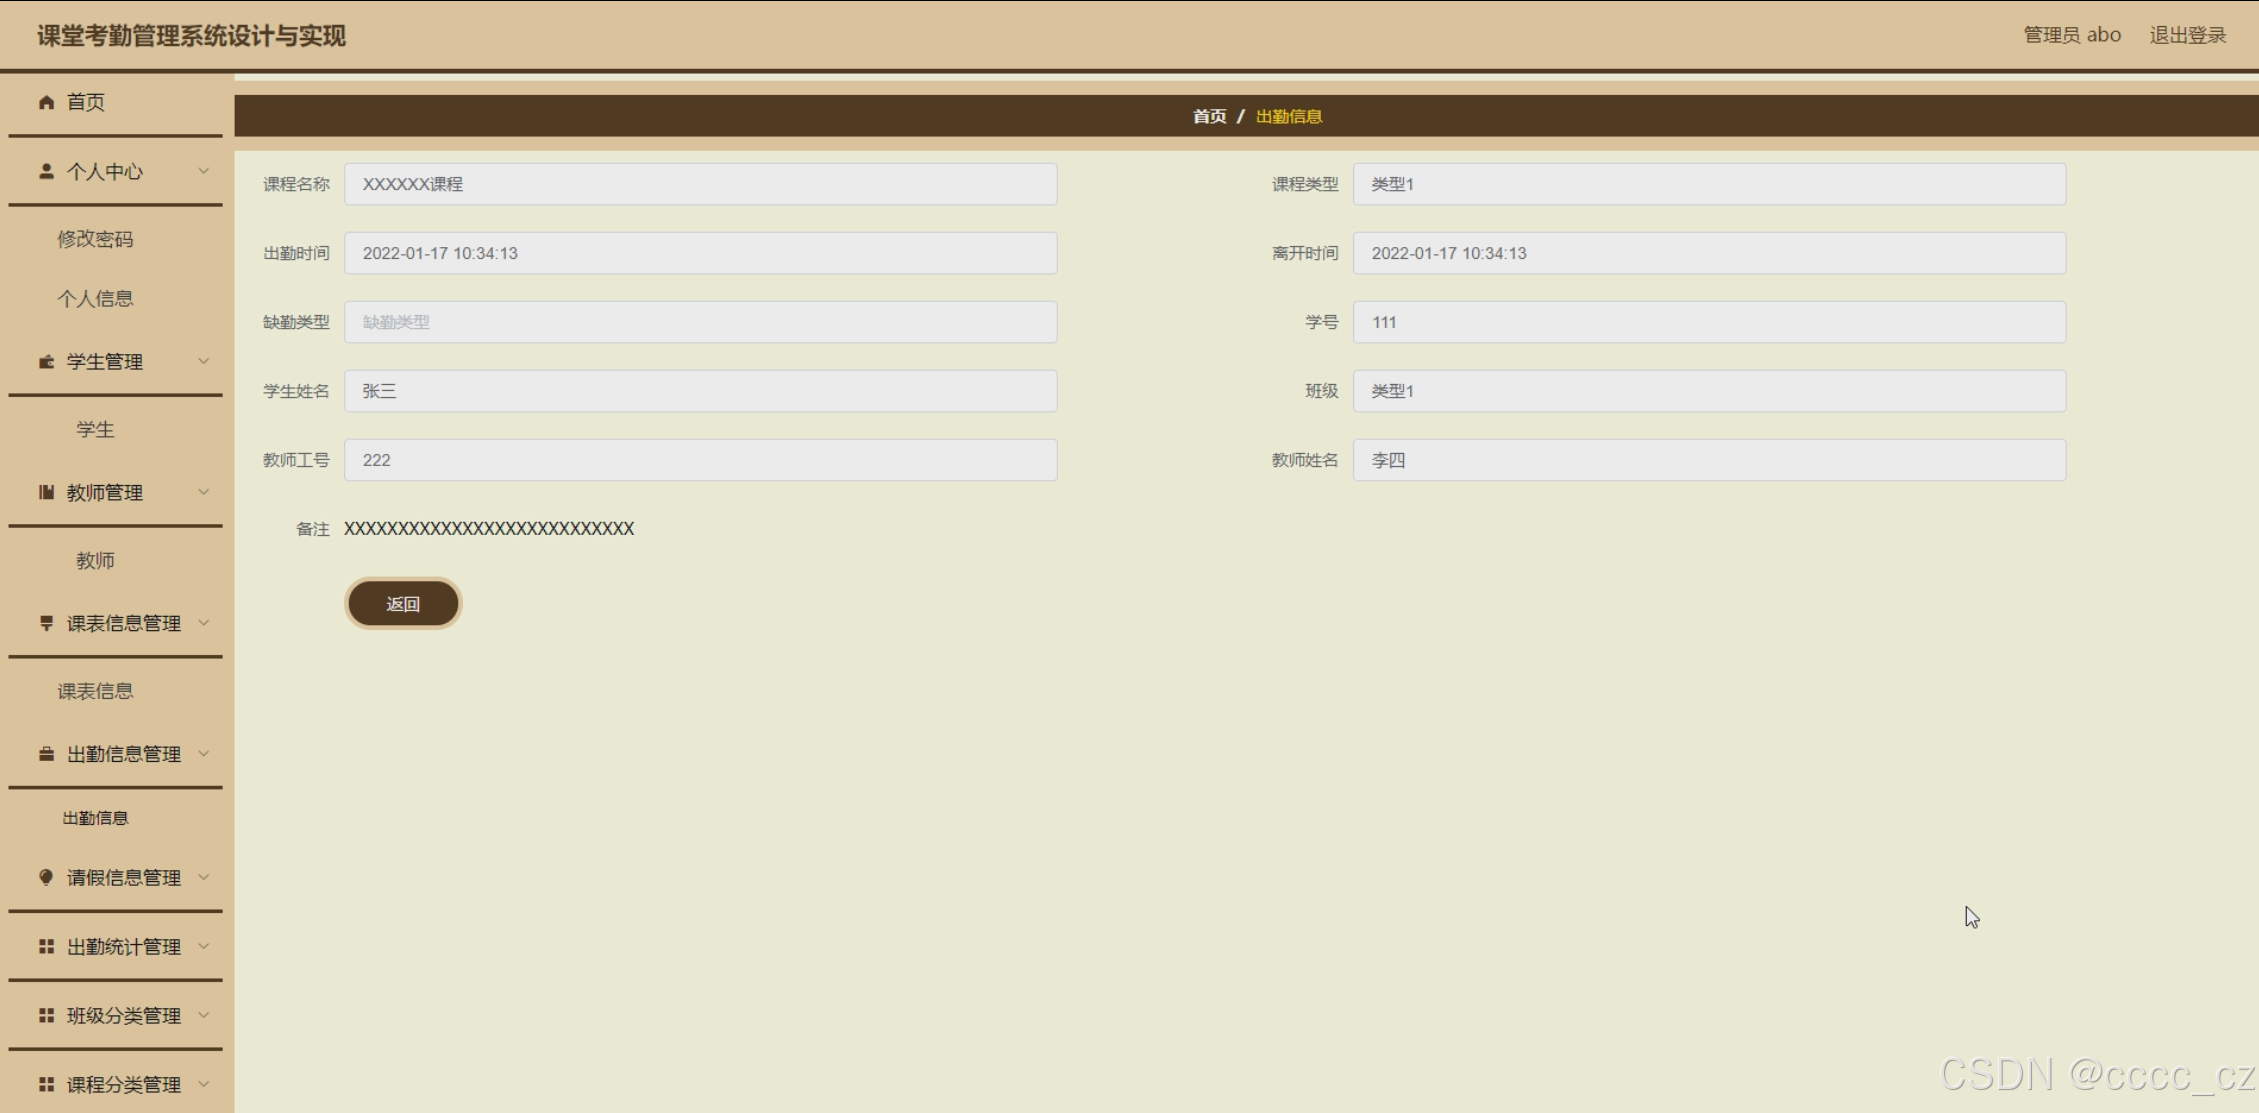2259x1113 pixels.
Task: Click the person icon beside 个人中心
Action: click(46, 171)
